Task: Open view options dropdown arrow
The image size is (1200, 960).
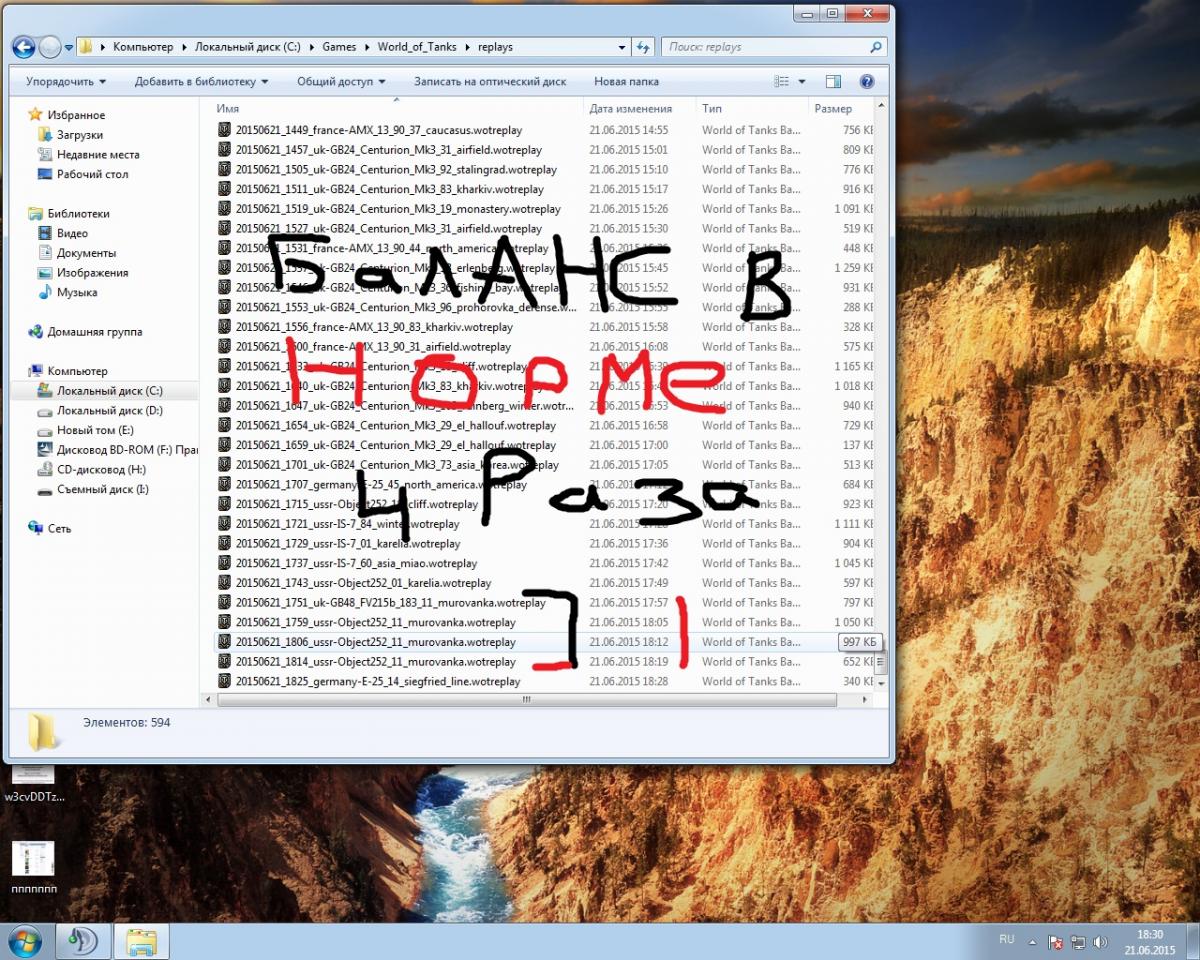Action: [802, 82]
